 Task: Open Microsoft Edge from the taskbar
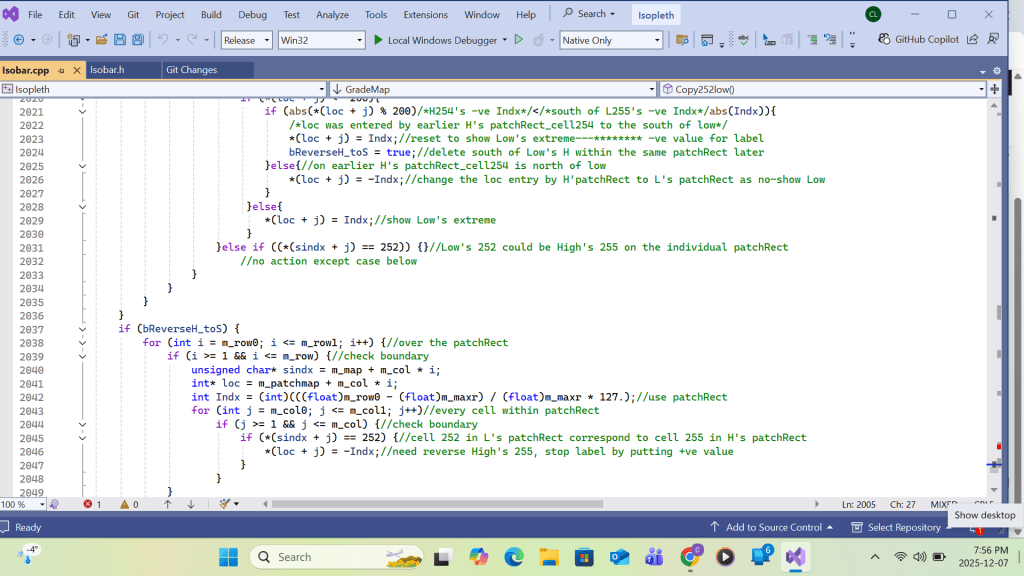[x=513, y=557]
